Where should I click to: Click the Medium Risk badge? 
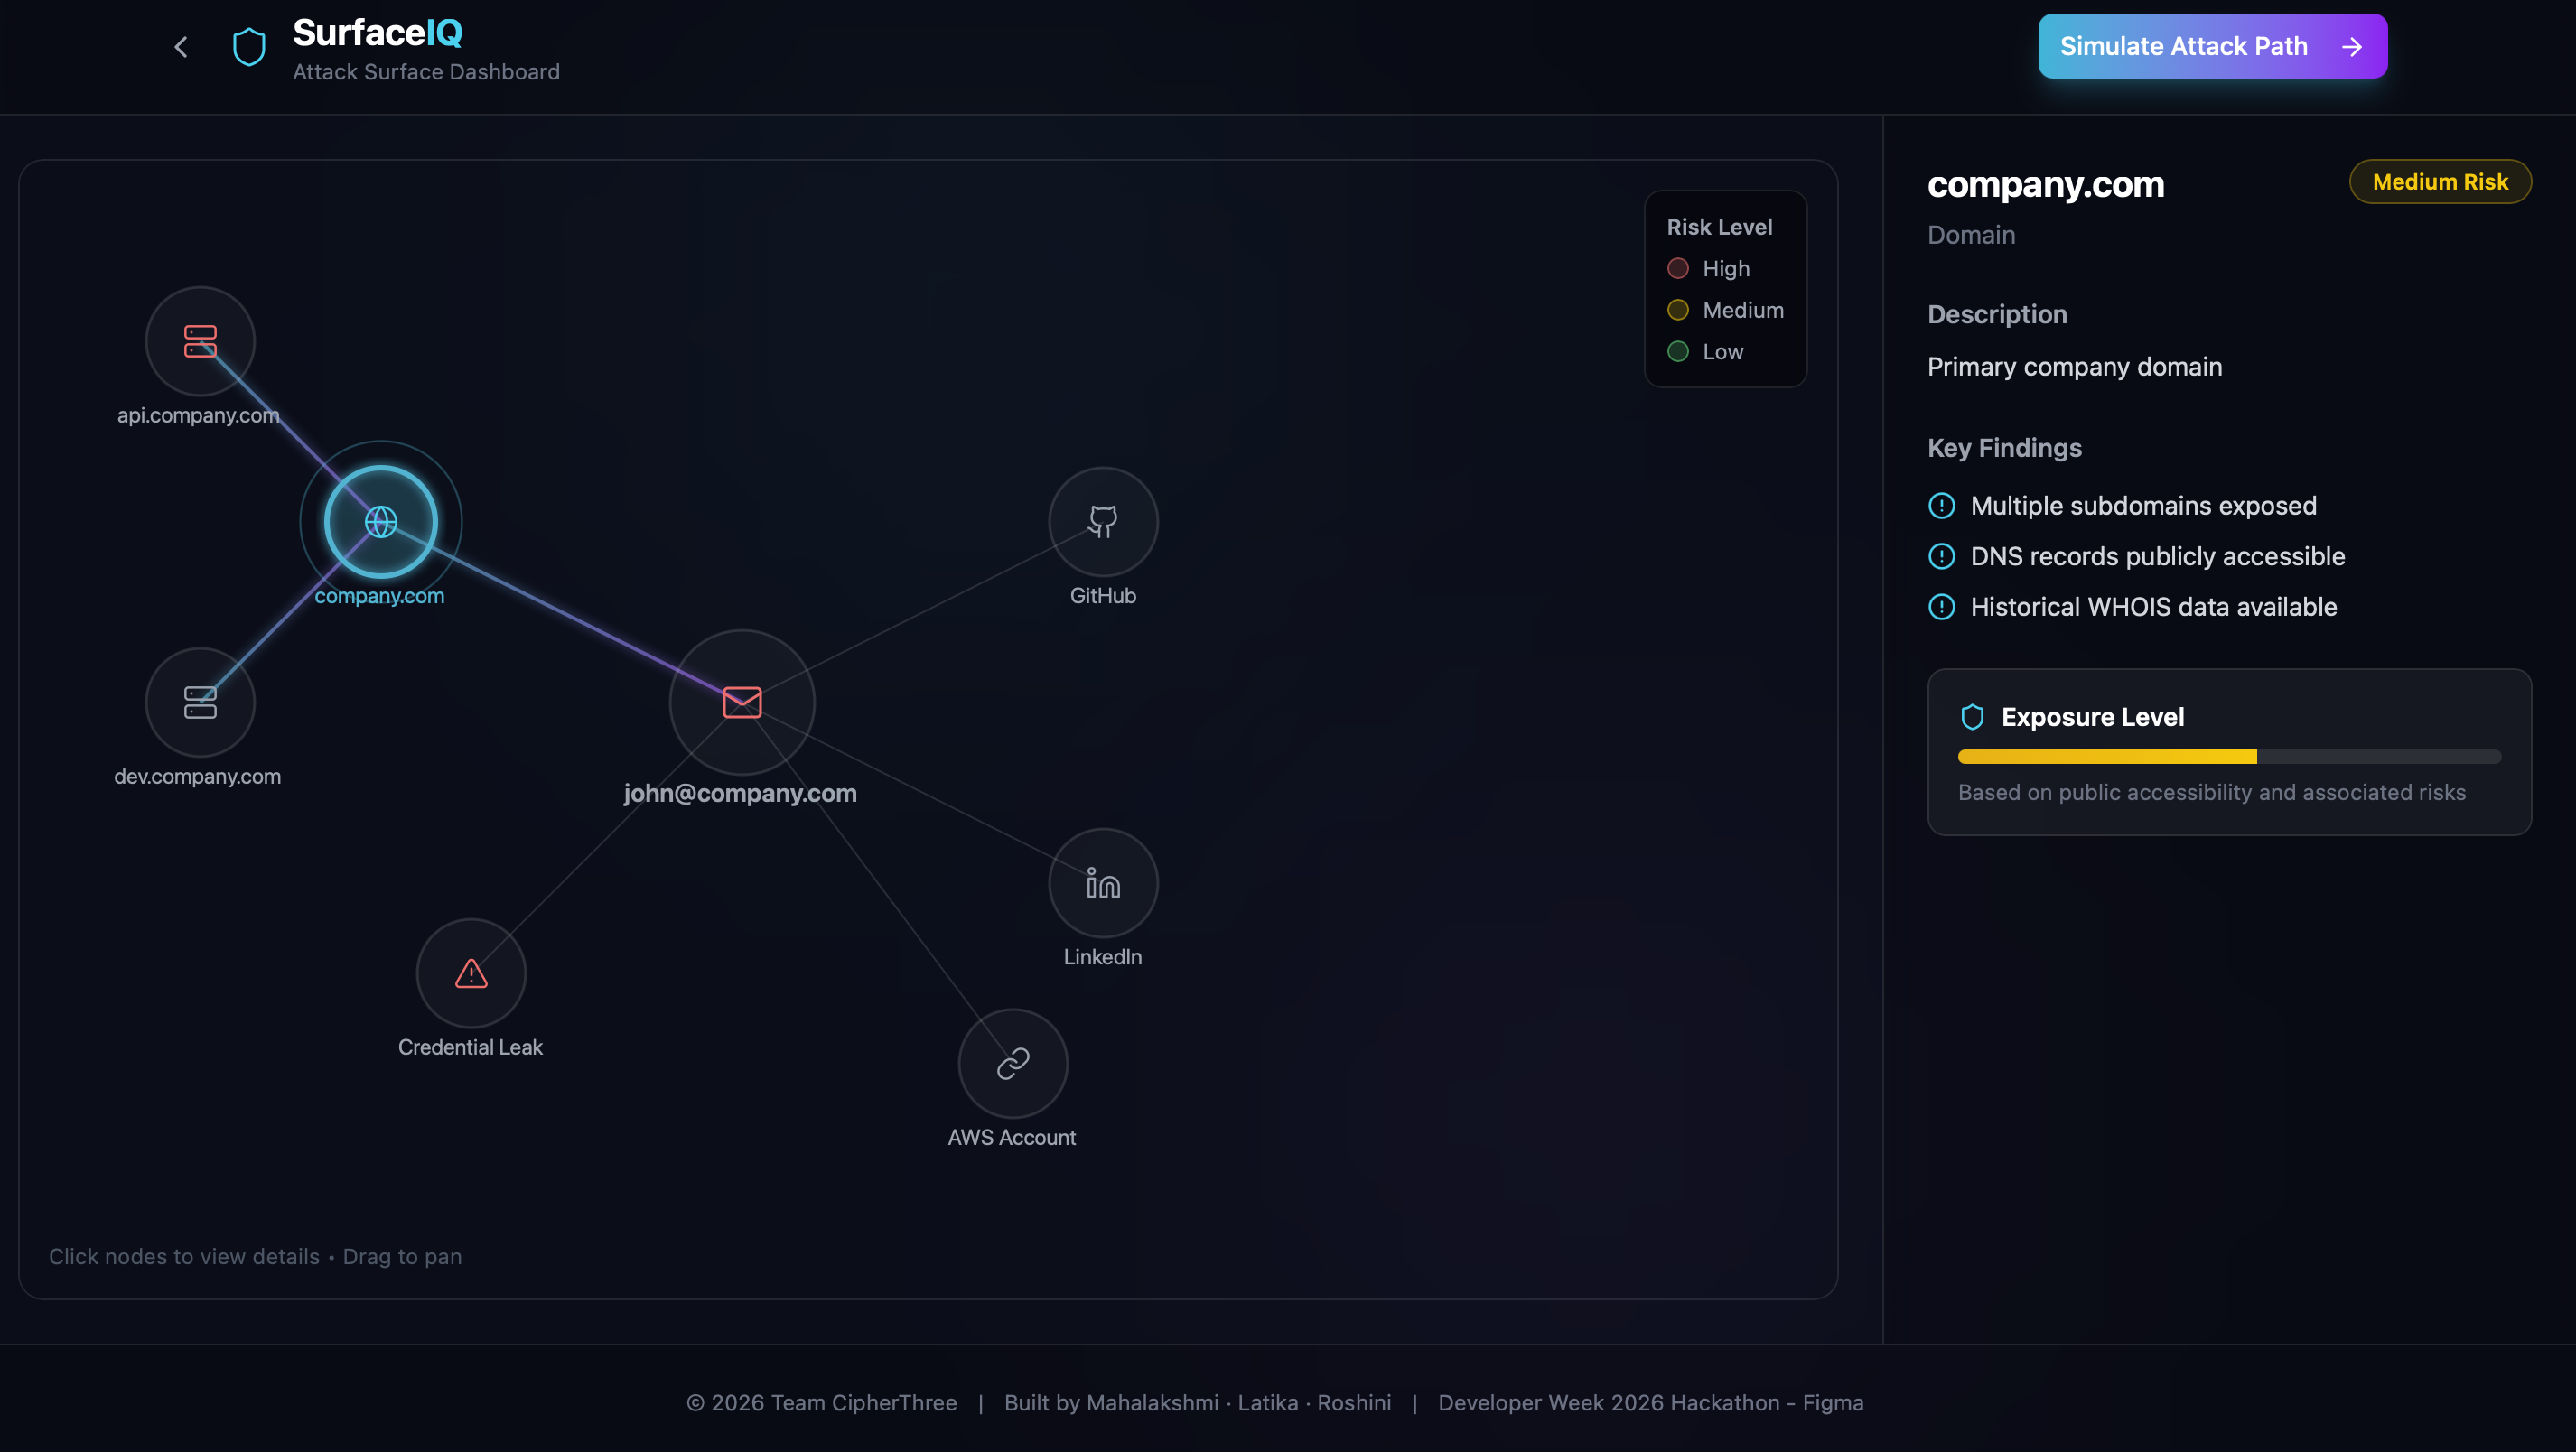click(x=2440, y=182)
